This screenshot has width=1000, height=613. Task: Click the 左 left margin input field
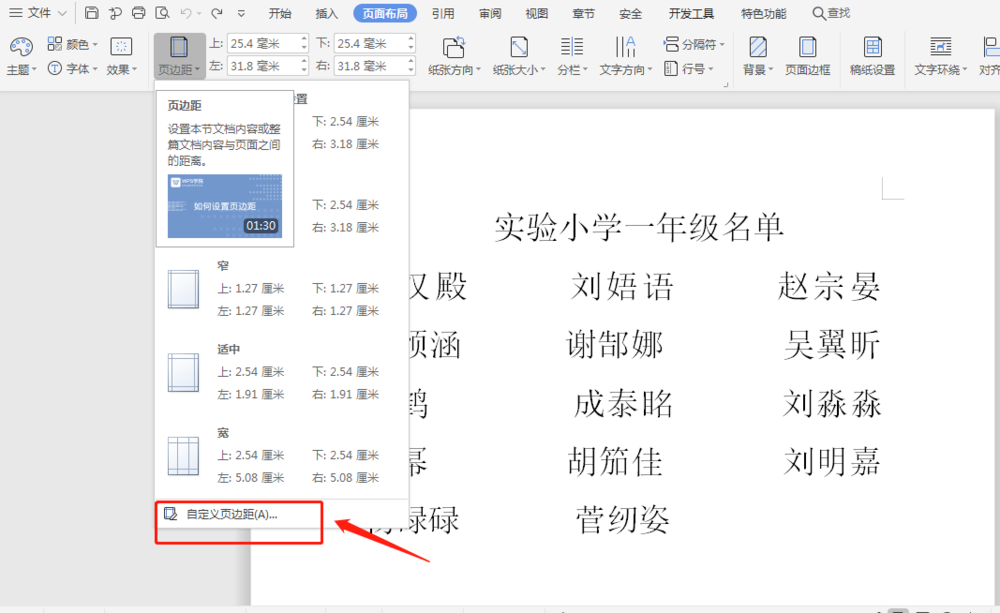pos(263,66)
